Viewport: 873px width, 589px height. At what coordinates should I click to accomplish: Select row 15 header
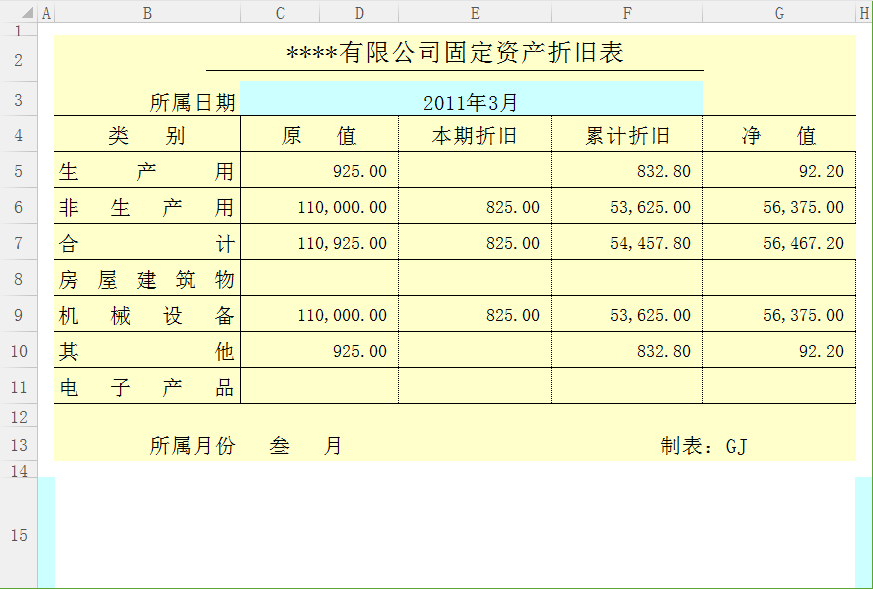19,535
